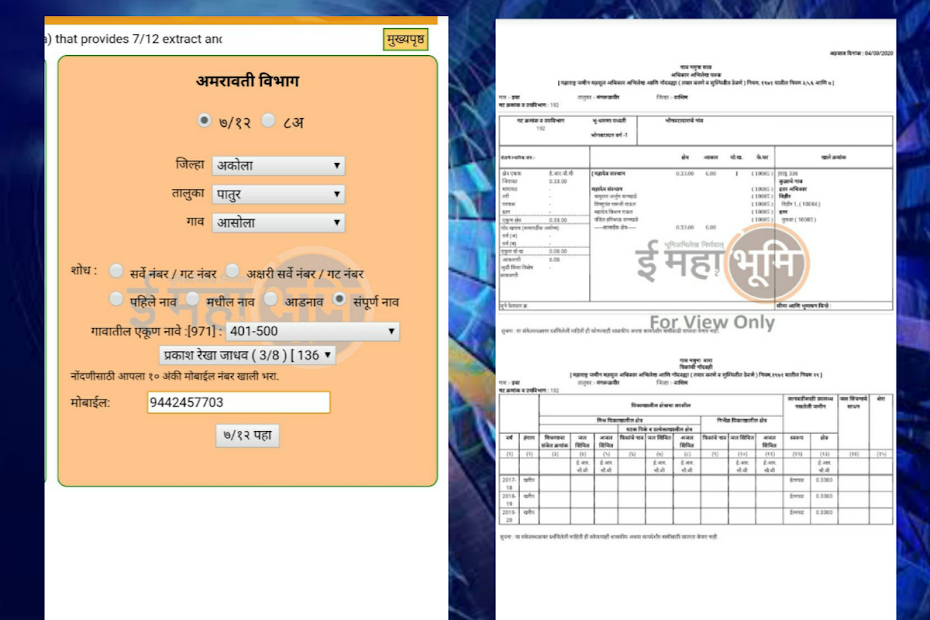
Task: Select the ८अ radio option
Action: click(268, 120)
